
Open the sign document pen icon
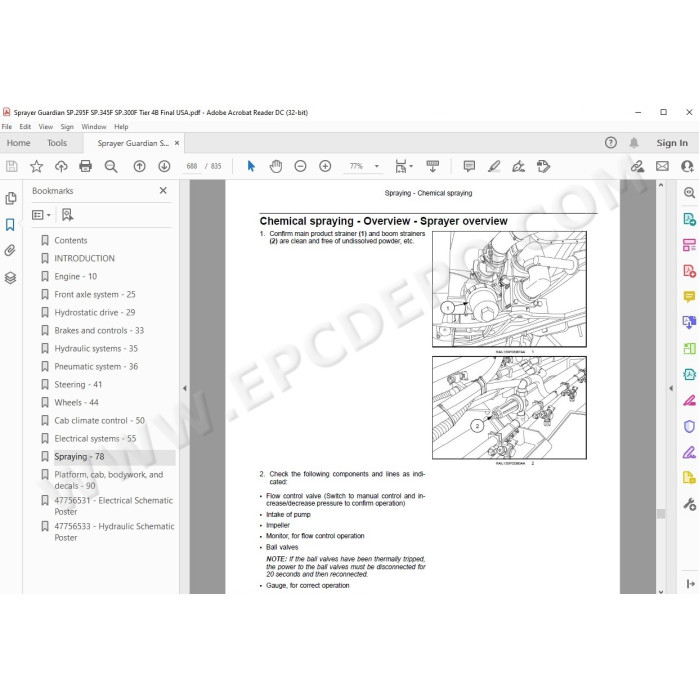pos(518,167)
